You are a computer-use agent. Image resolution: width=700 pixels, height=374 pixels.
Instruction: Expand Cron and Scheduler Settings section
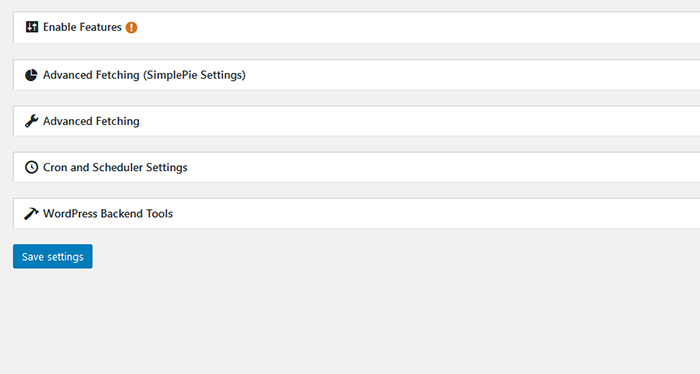(357, 167)
